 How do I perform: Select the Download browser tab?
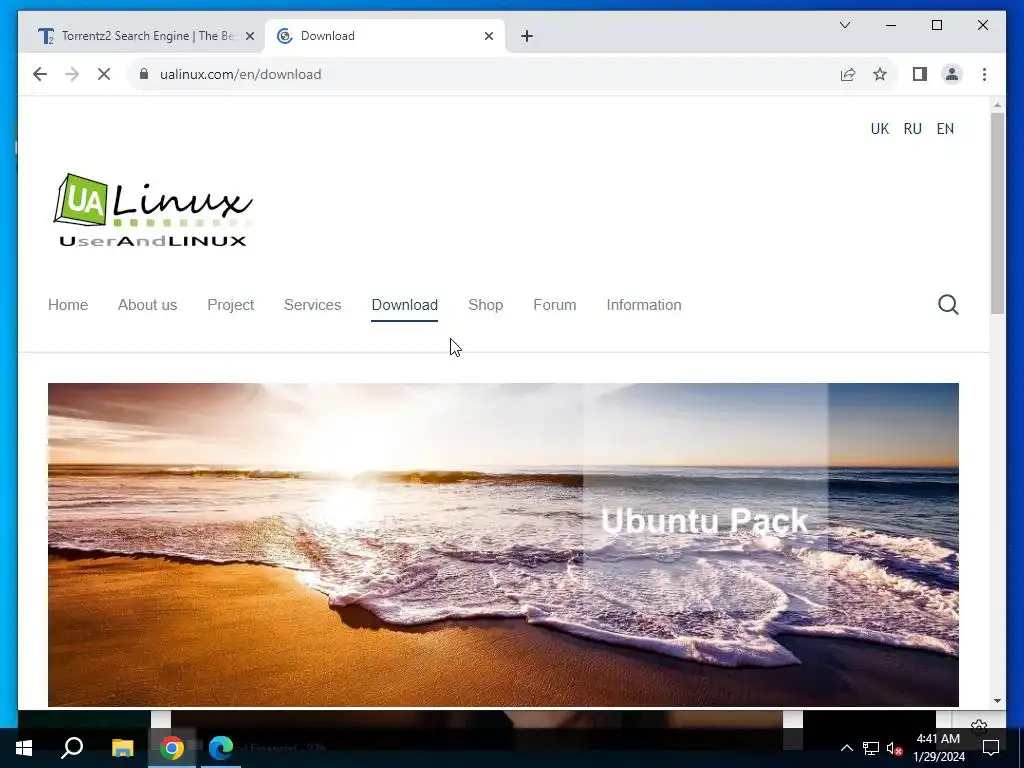384,36
